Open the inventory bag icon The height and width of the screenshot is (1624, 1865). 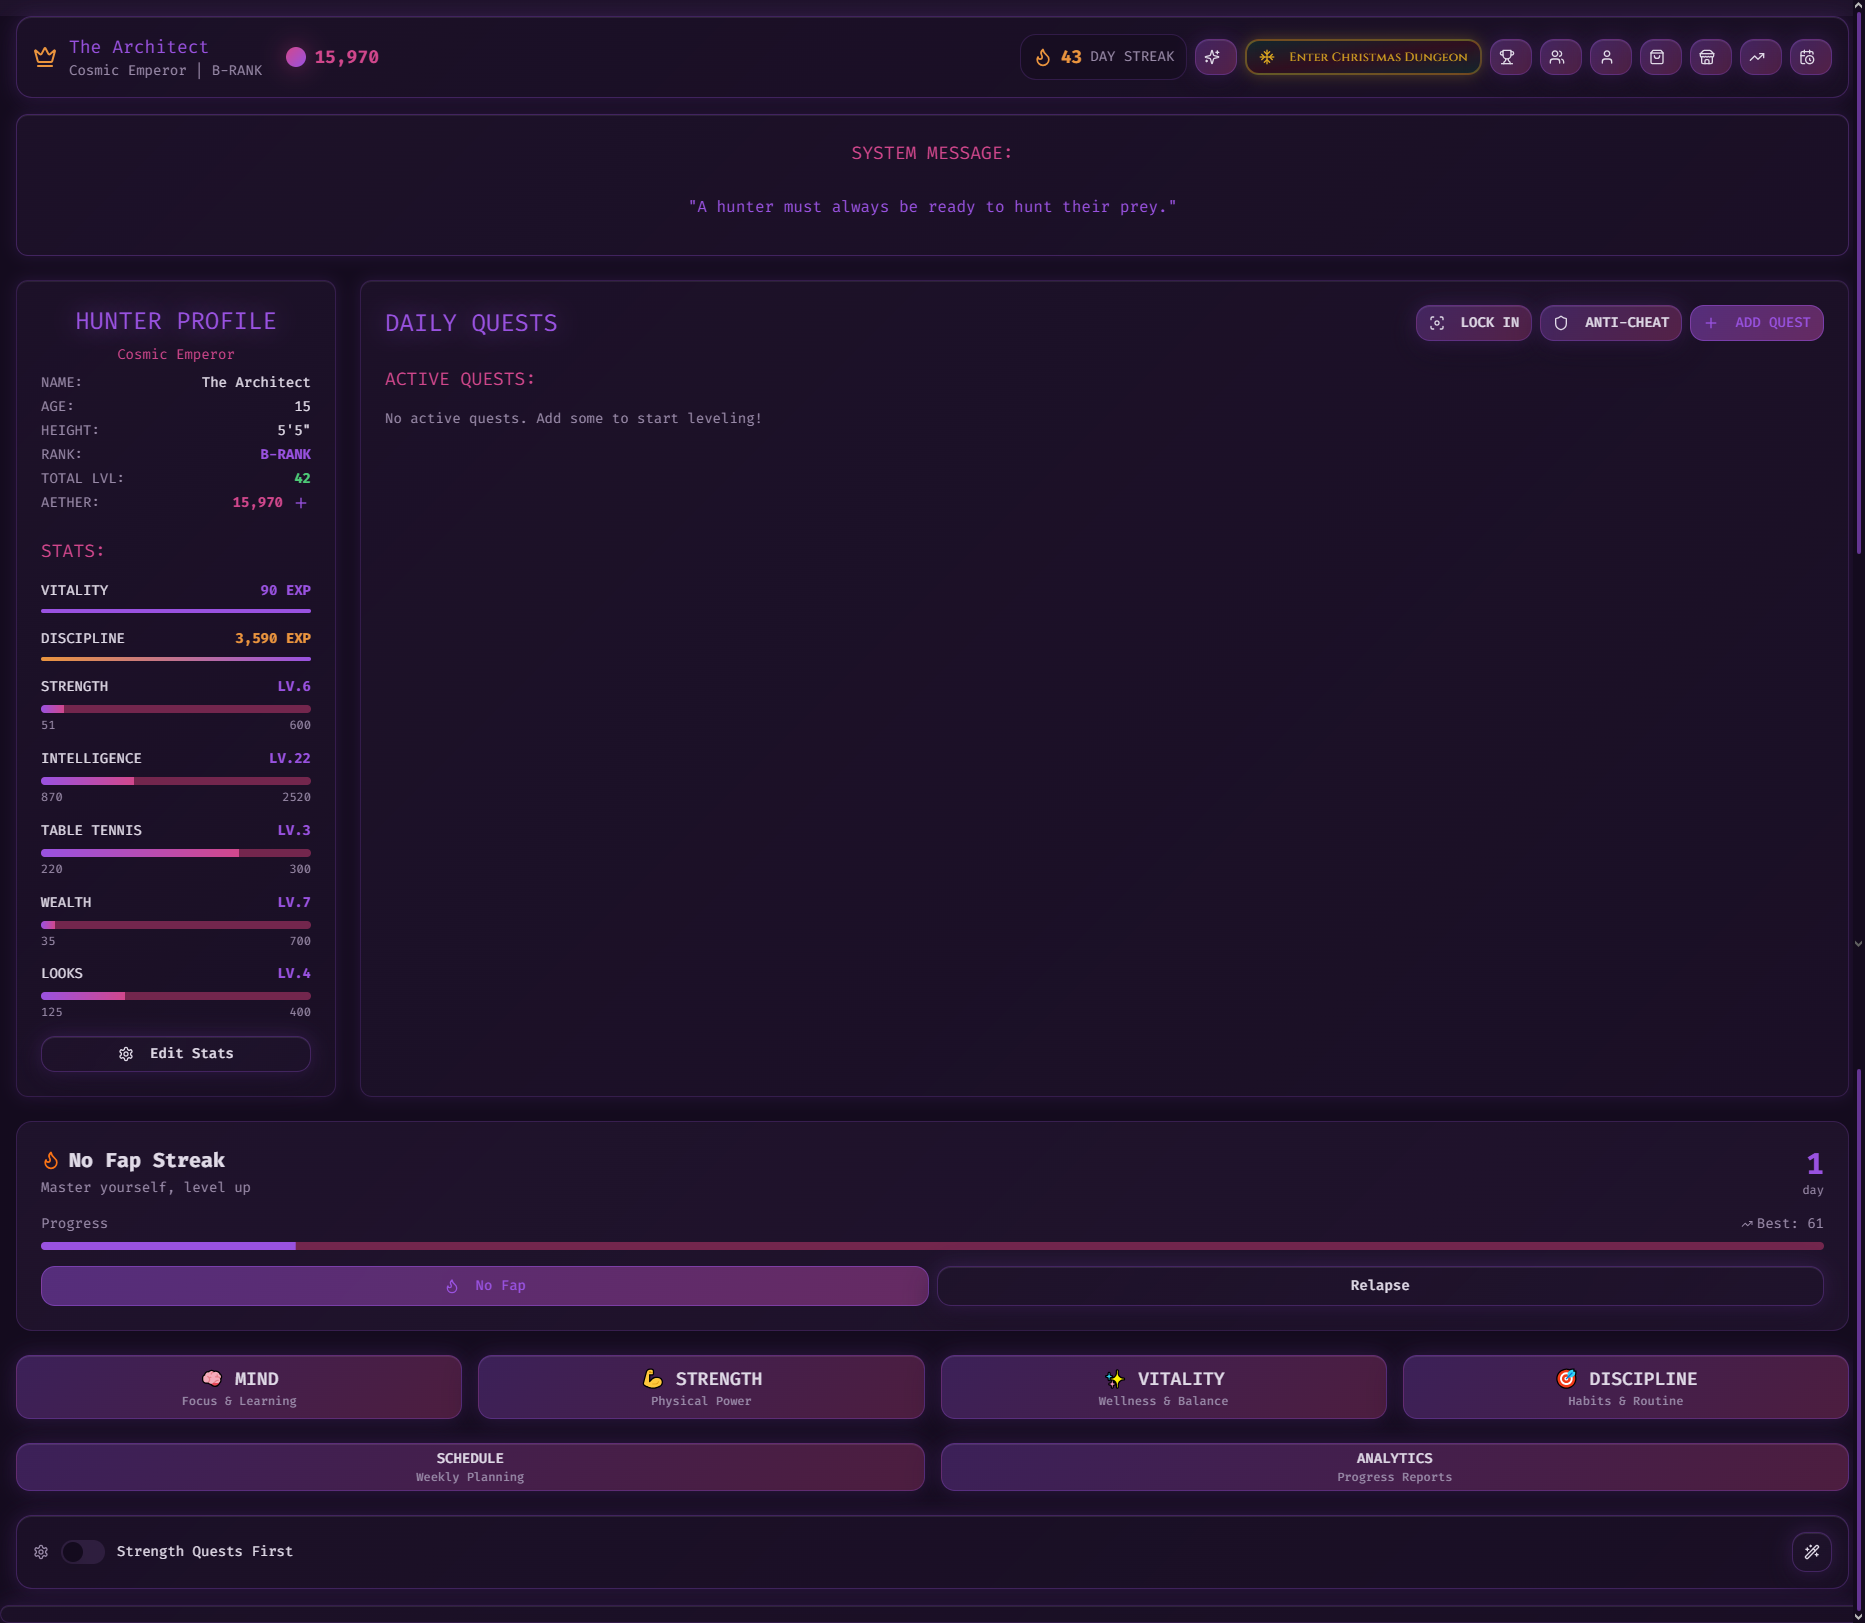1660,57
